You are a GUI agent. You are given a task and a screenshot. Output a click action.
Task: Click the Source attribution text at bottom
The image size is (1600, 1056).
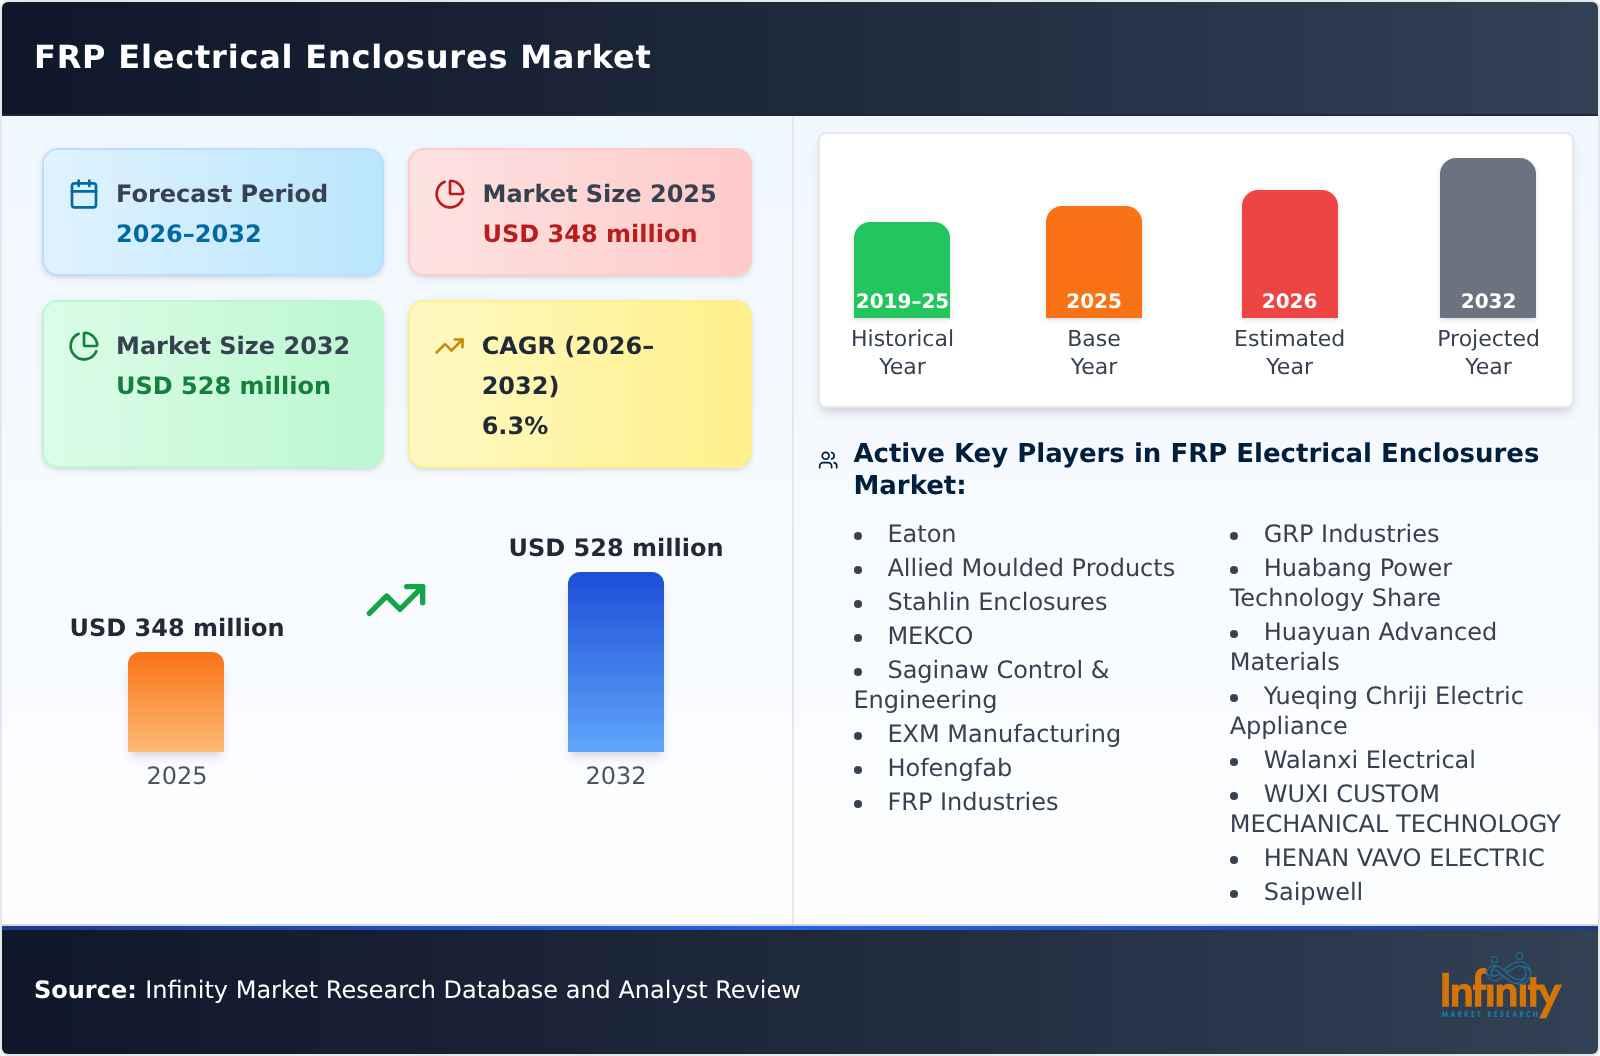418,990
